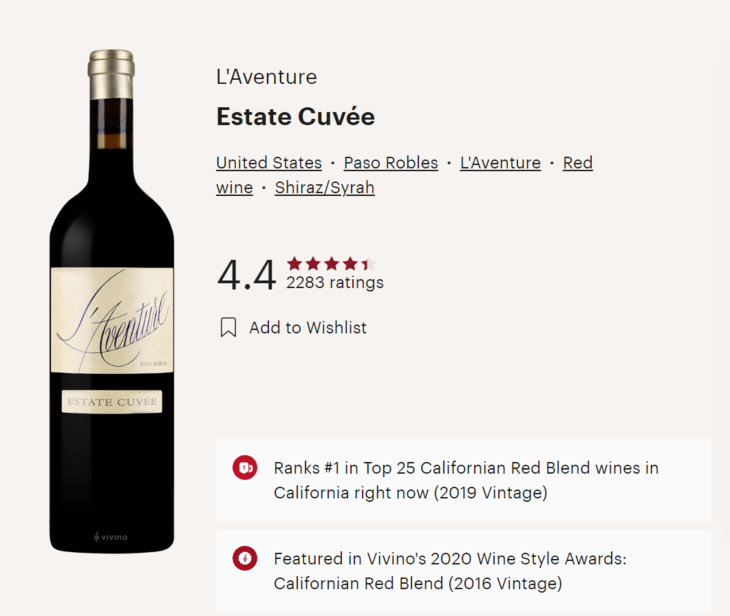Click the five-star rating icons

tap(330, 264)
